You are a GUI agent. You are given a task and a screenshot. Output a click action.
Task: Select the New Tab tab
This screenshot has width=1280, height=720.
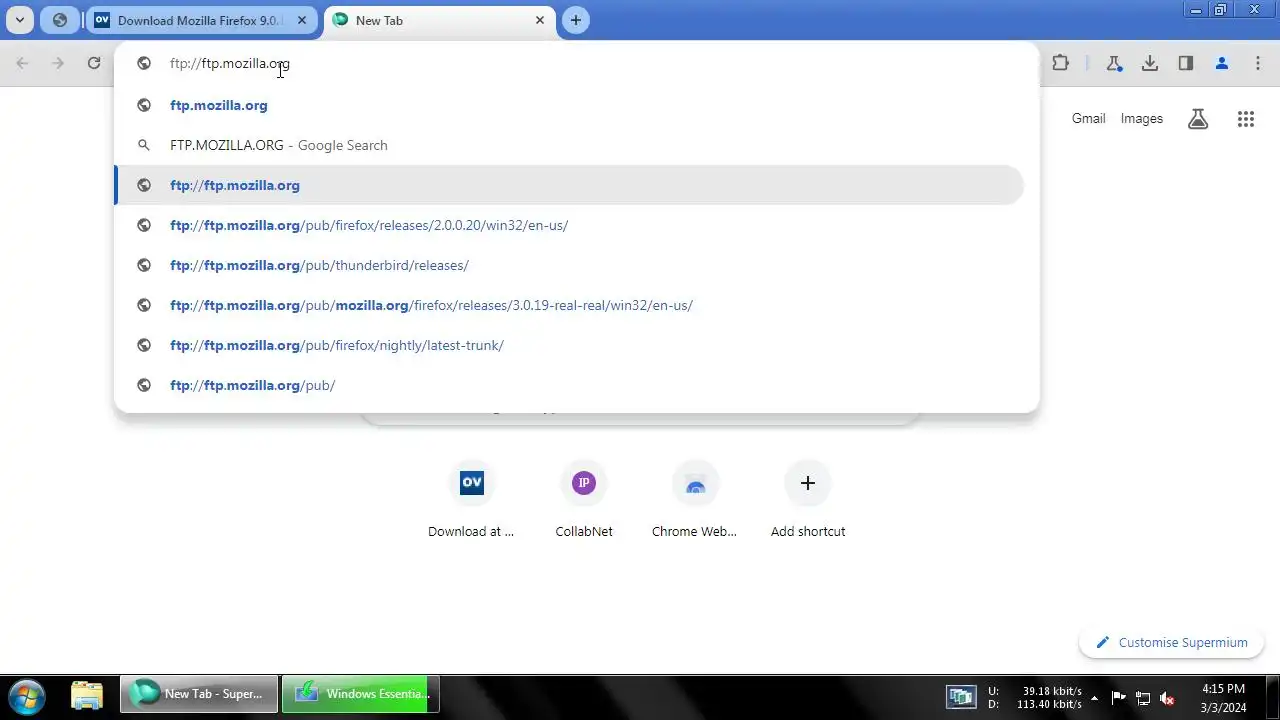click(430, 20)
